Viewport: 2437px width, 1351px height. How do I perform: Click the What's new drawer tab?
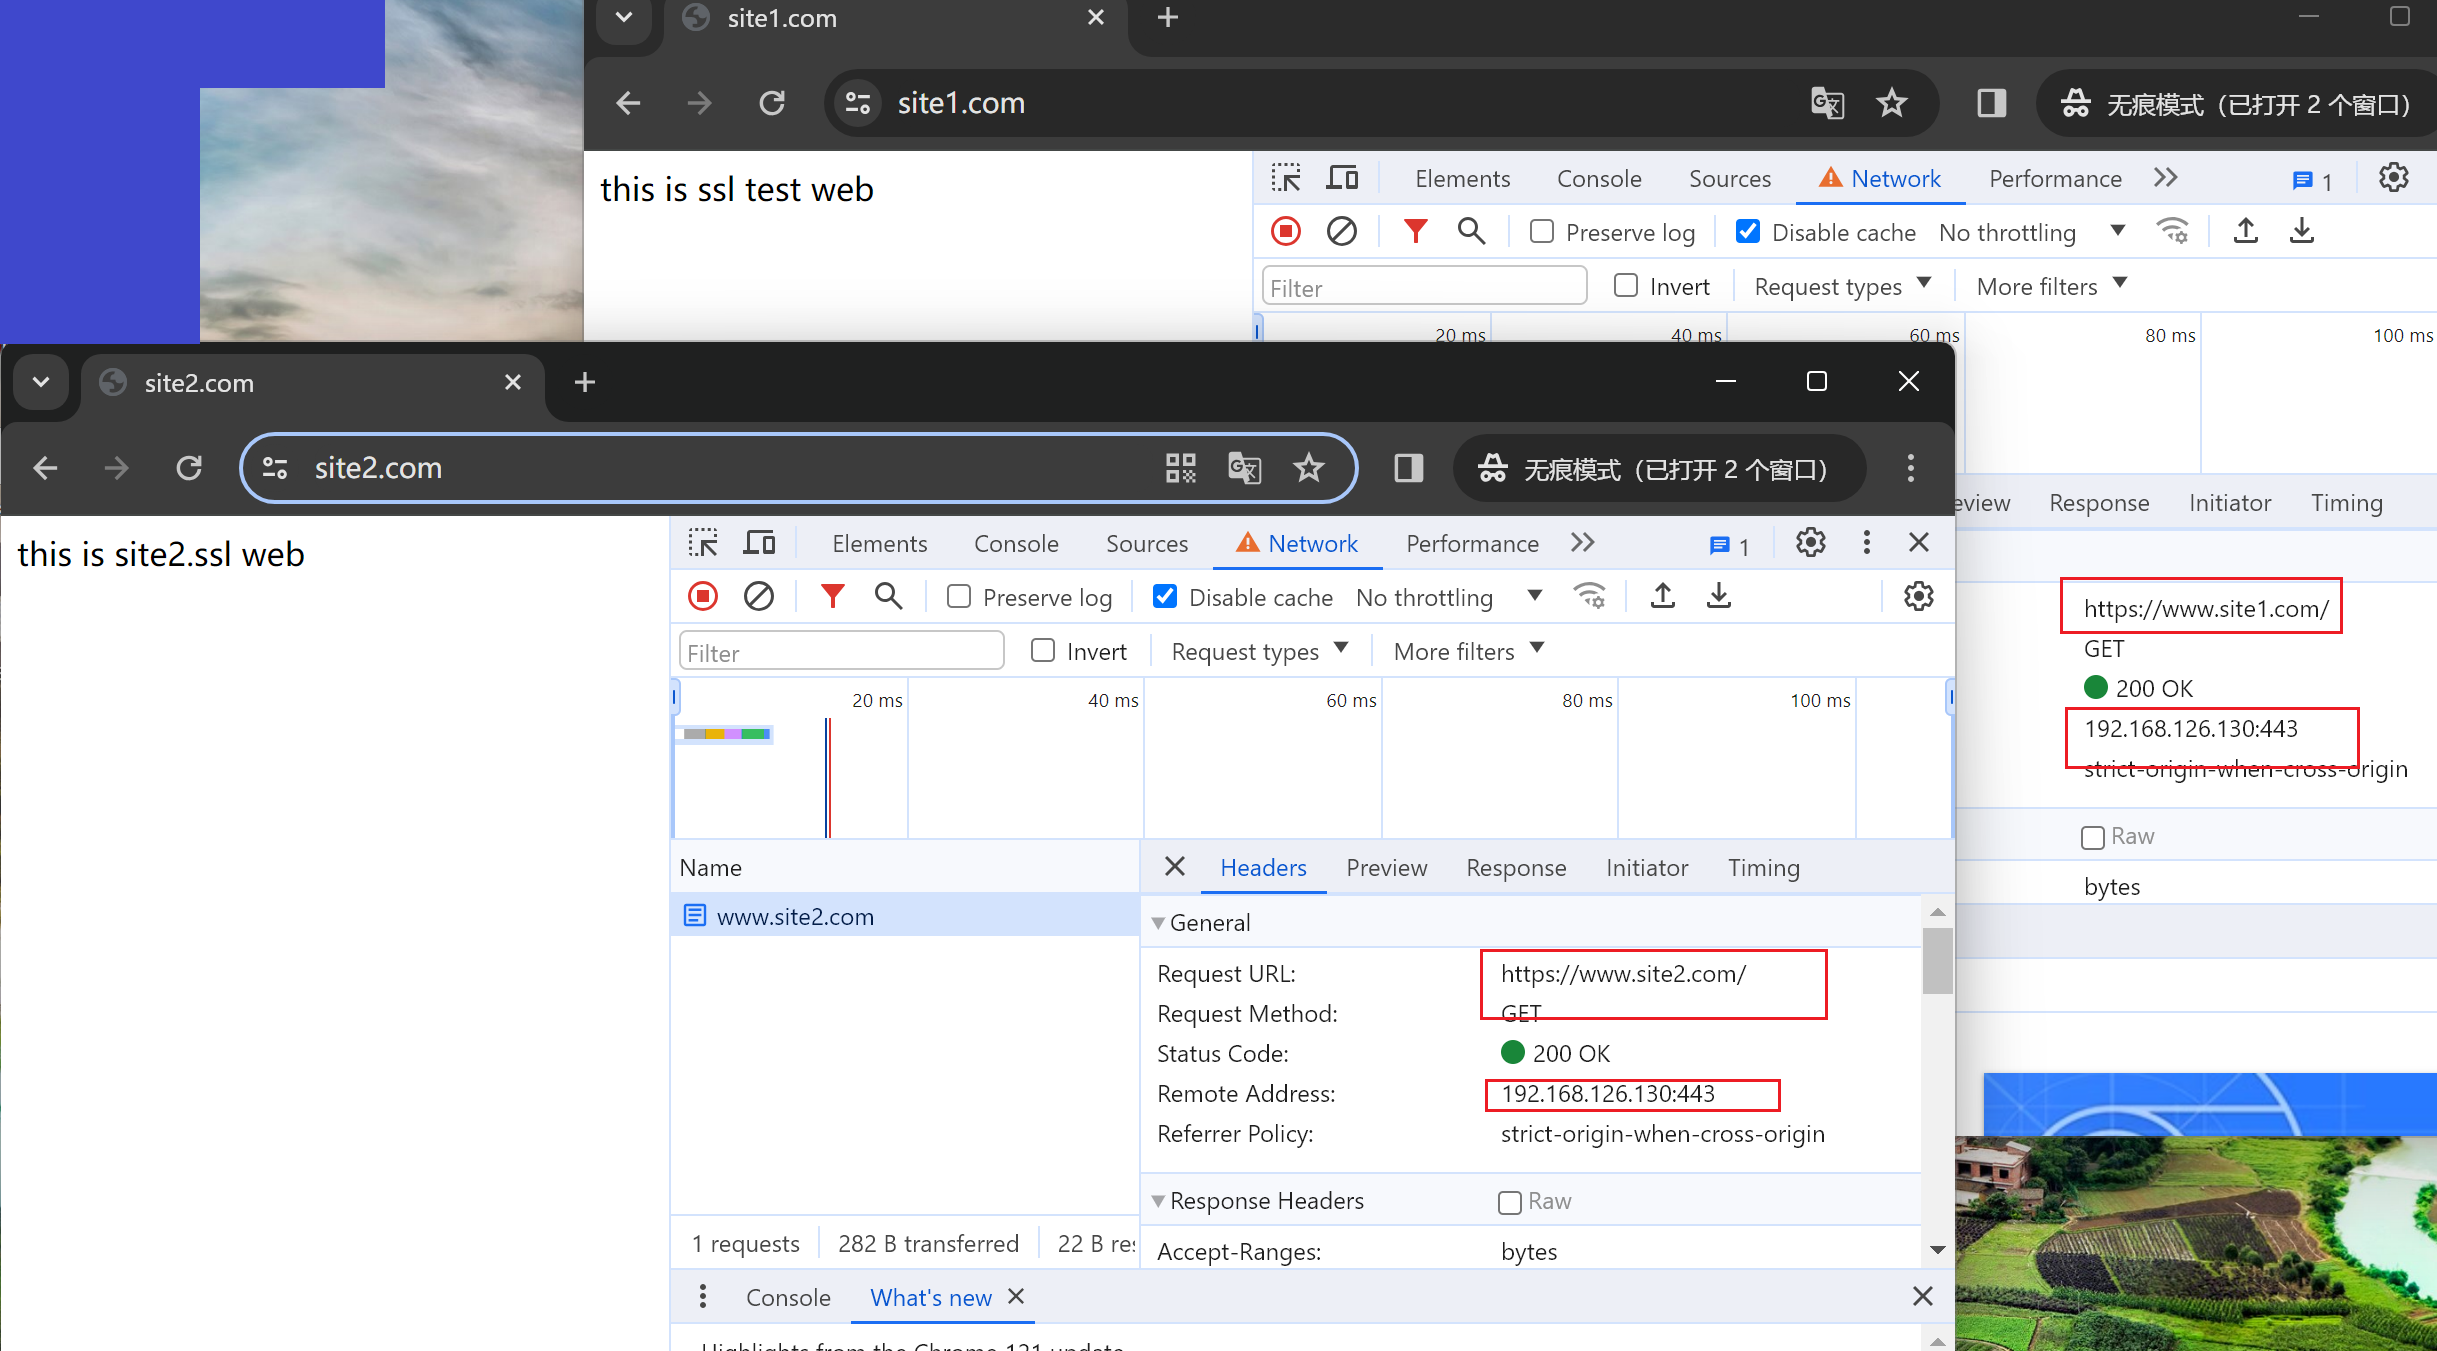[930, 1298]
